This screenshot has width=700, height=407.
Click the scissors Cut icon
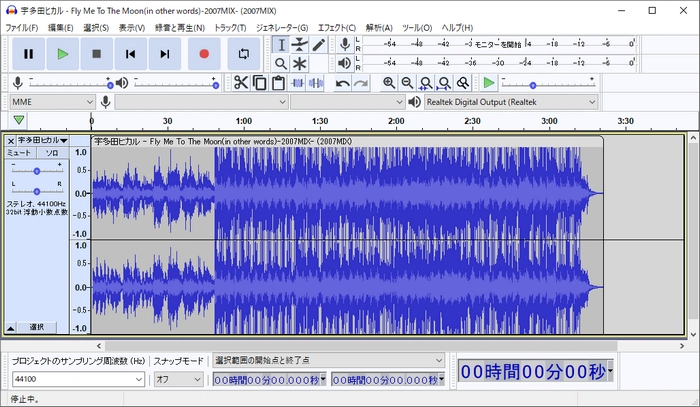click(x=241, y=83)
